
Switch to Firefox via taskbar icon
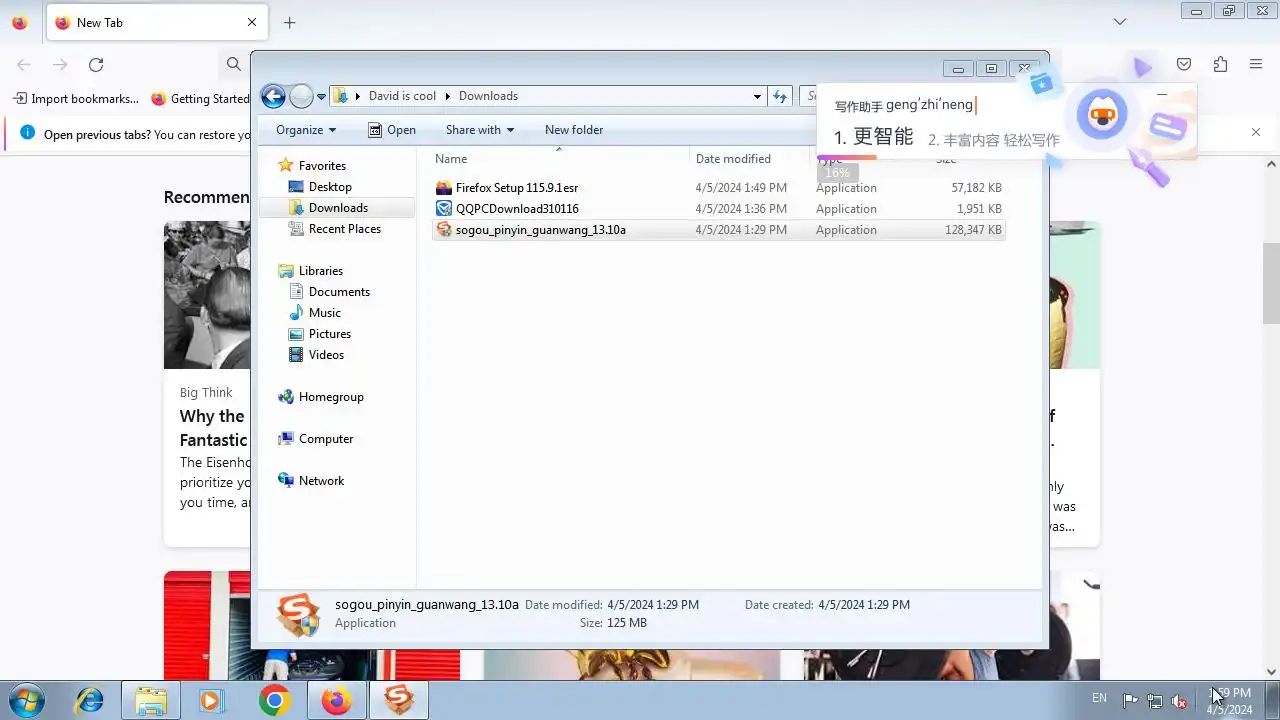point(336,700)
